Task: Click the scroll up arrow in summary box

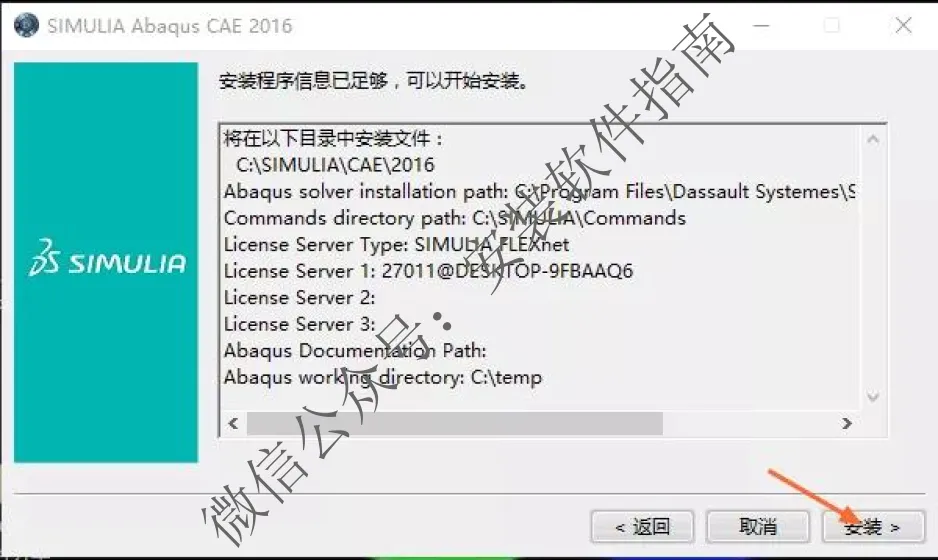Action: (873, 139)
